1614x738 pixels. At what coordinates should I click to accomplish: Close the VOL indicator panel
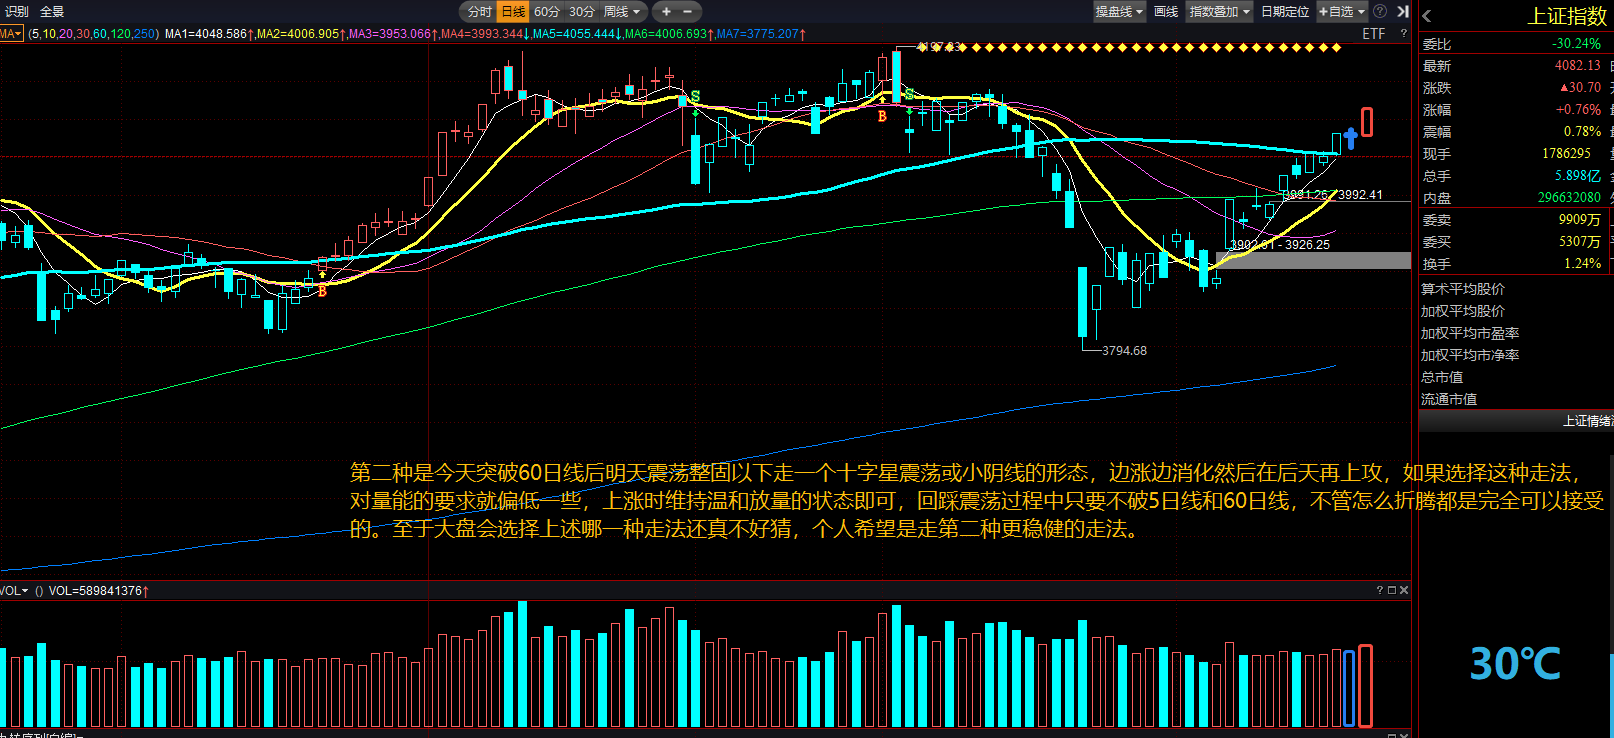(x=1404, y=590)
